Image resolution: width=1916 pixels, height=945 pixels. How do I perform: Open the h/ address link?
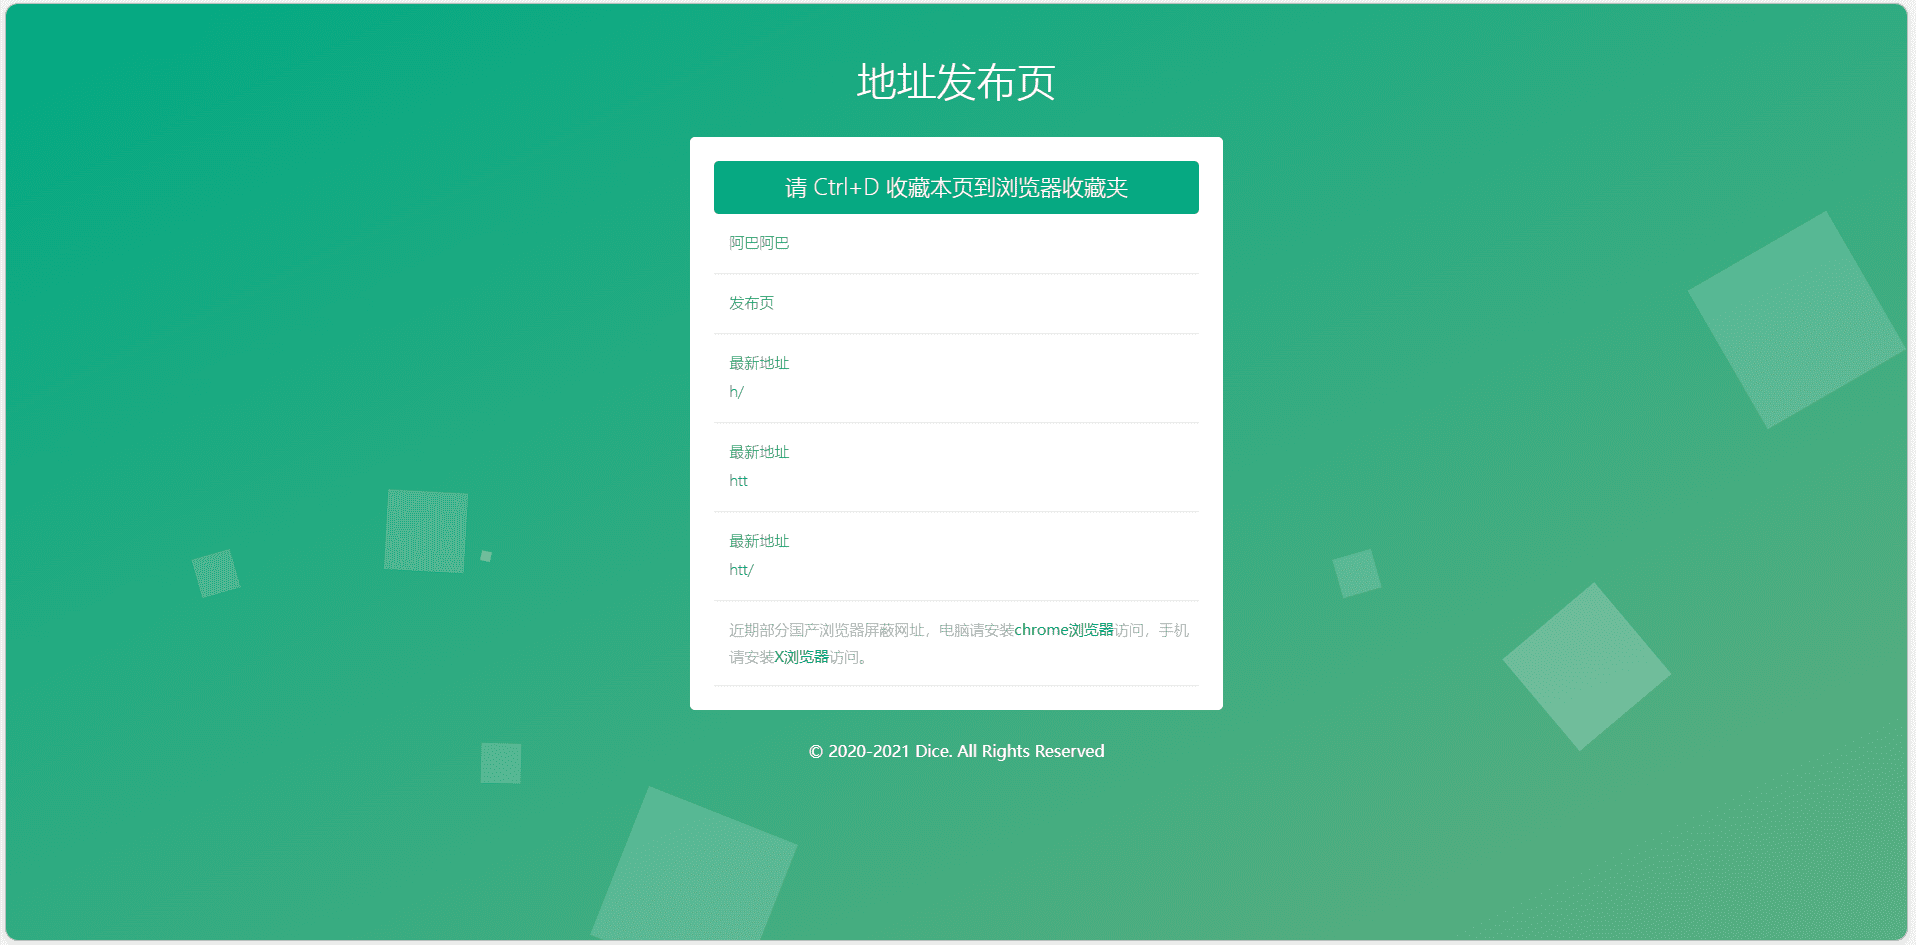pos(736,392)
